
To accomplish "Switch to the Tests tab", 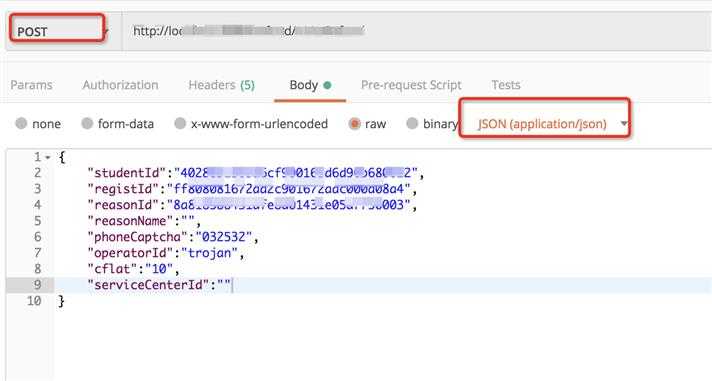I will (x=506, y=85).
